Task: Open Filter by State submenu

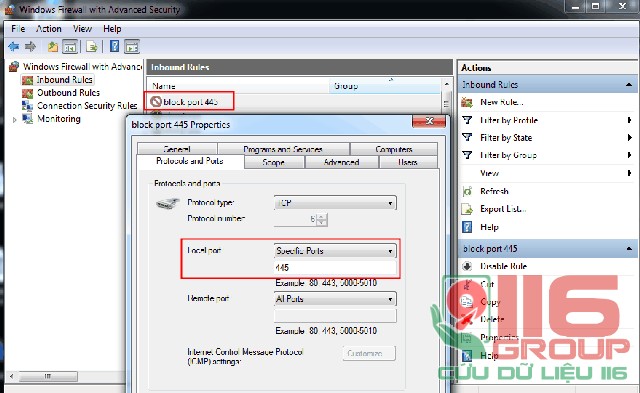Action: point(506,138)
